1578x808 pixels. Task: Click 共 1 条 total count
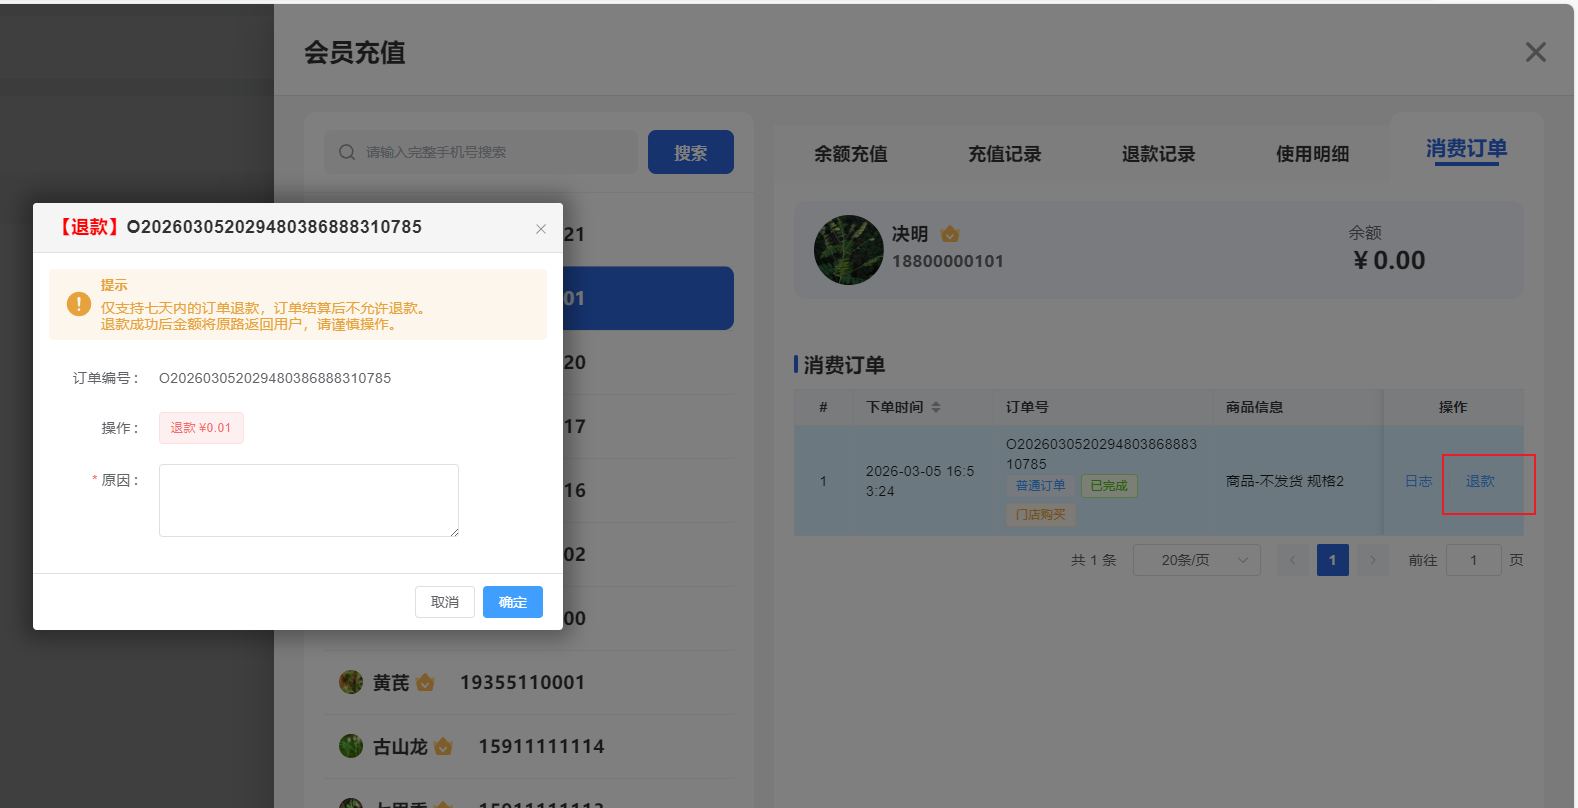pyautogui.click(x=1093, y=560)
